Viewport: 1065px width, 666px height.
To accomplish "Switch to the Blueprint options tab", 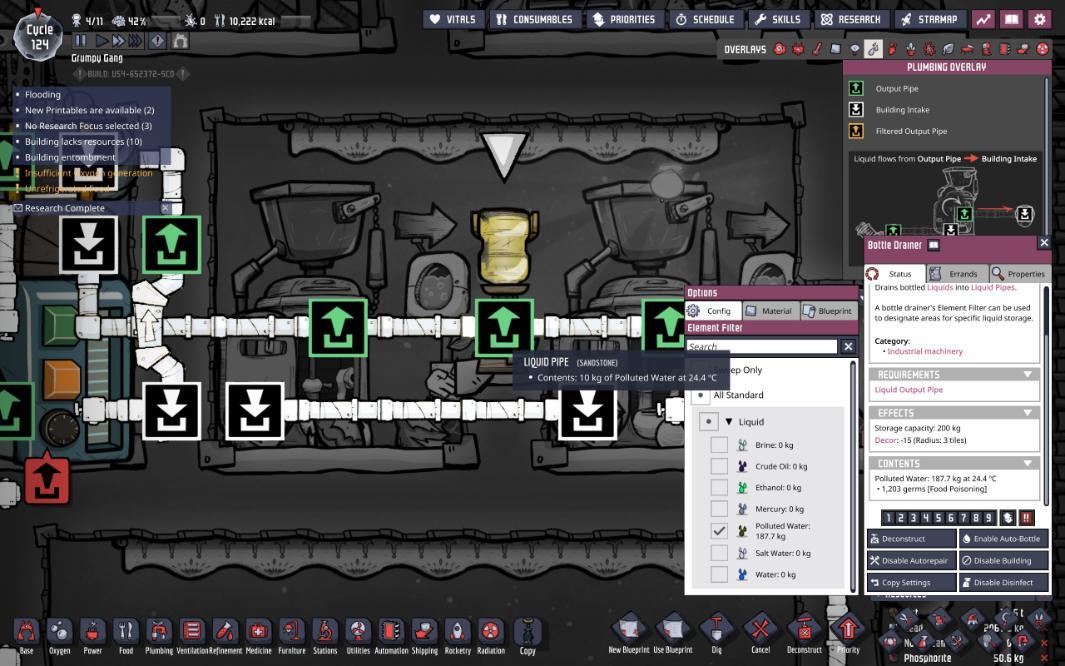I will pos(829,310).
